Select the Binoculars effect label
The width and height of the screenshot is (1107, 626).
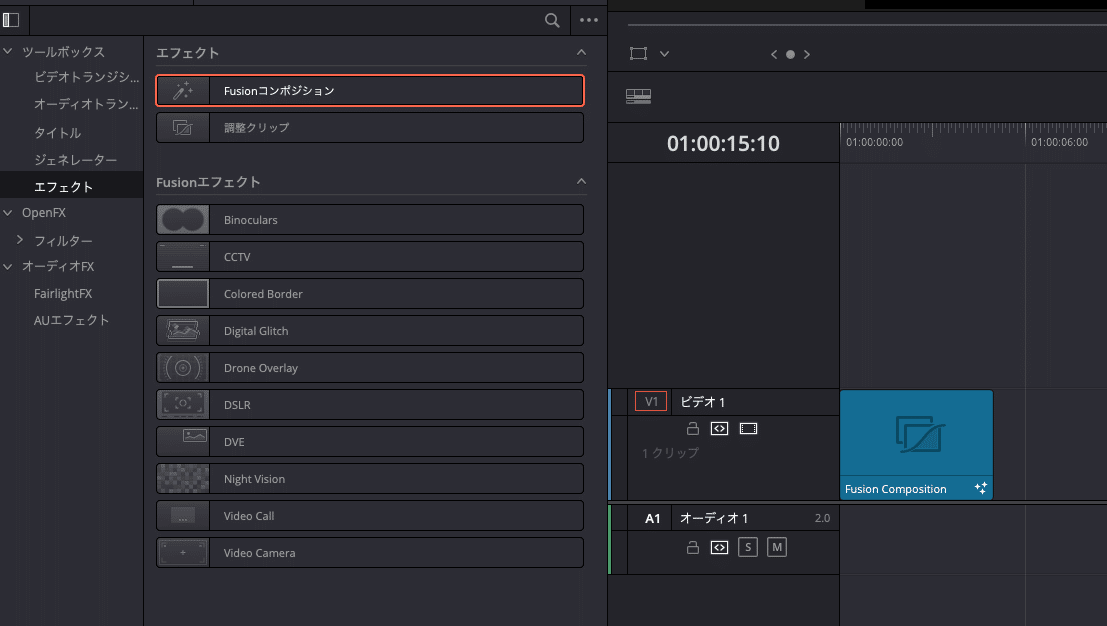click(251, 220)
